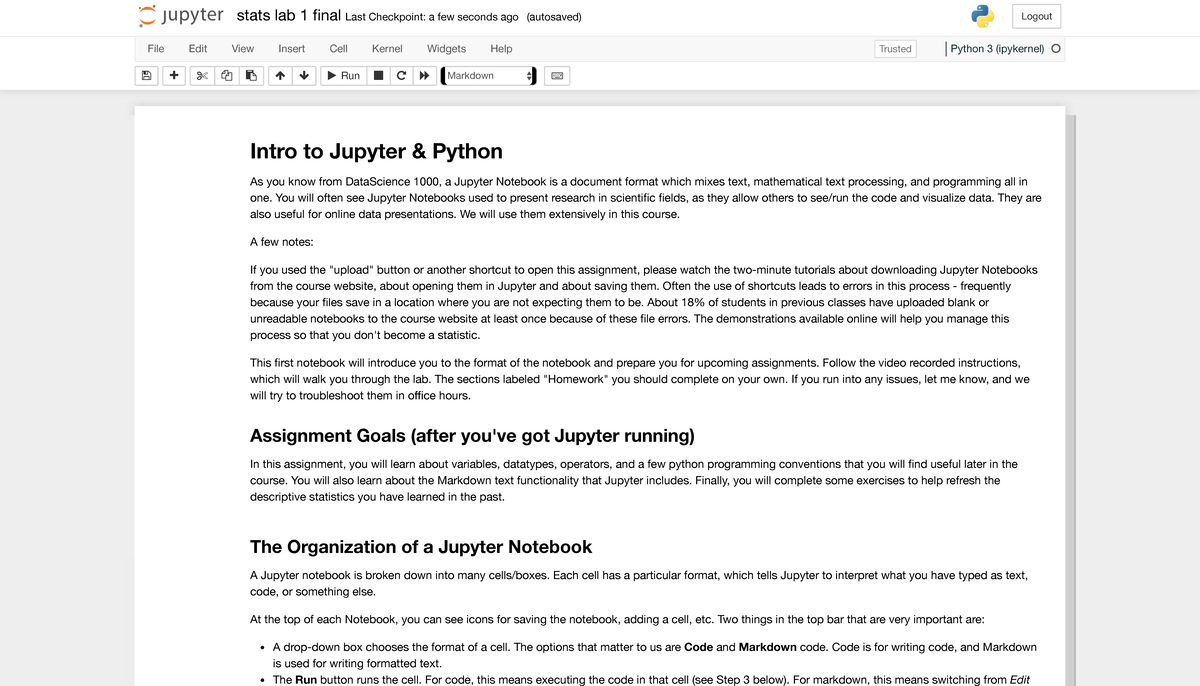Open the Widgets menu
This screenshot has height=686, width=1200.
(446, 48)
